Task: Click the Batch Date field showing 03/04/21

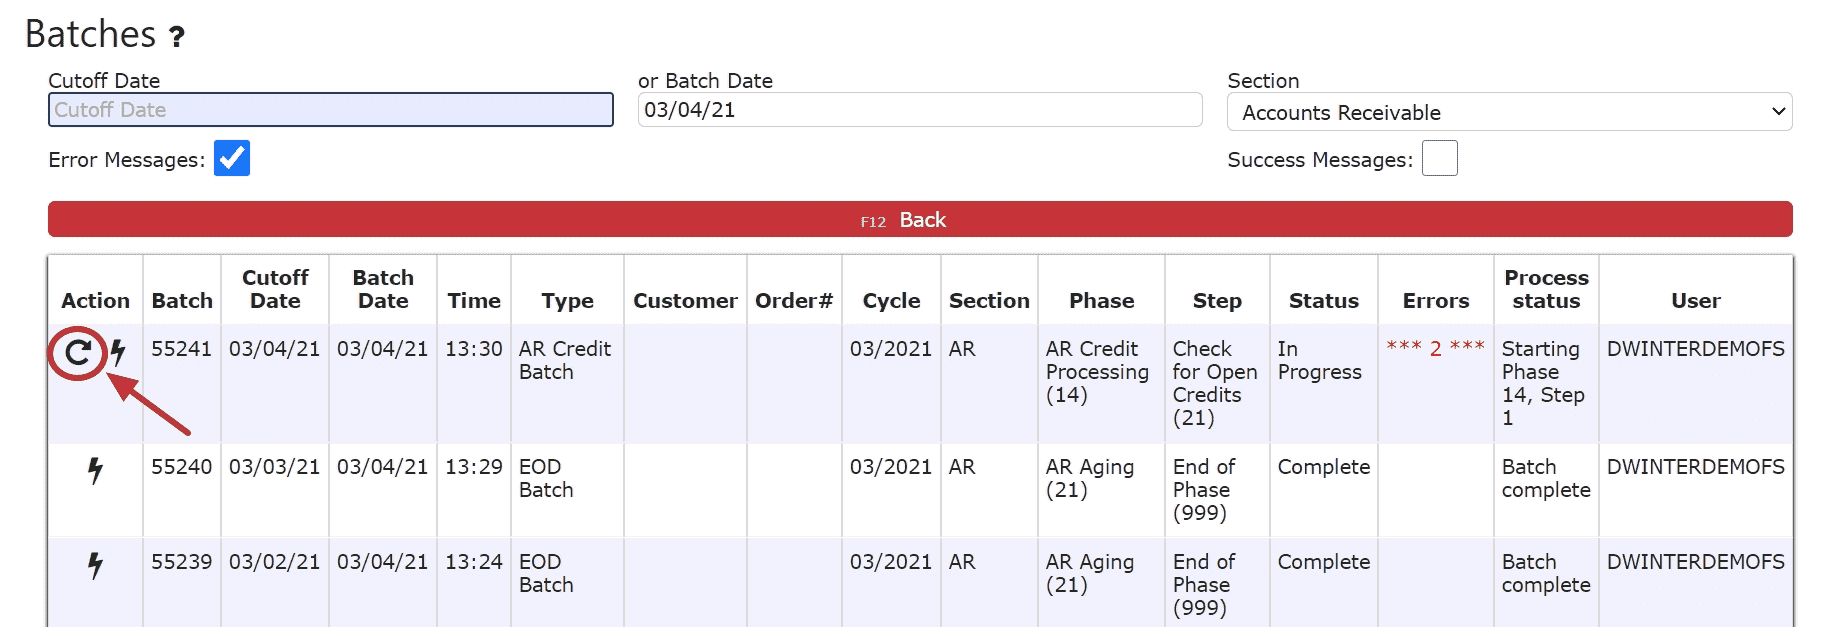Action: (919, 110)
